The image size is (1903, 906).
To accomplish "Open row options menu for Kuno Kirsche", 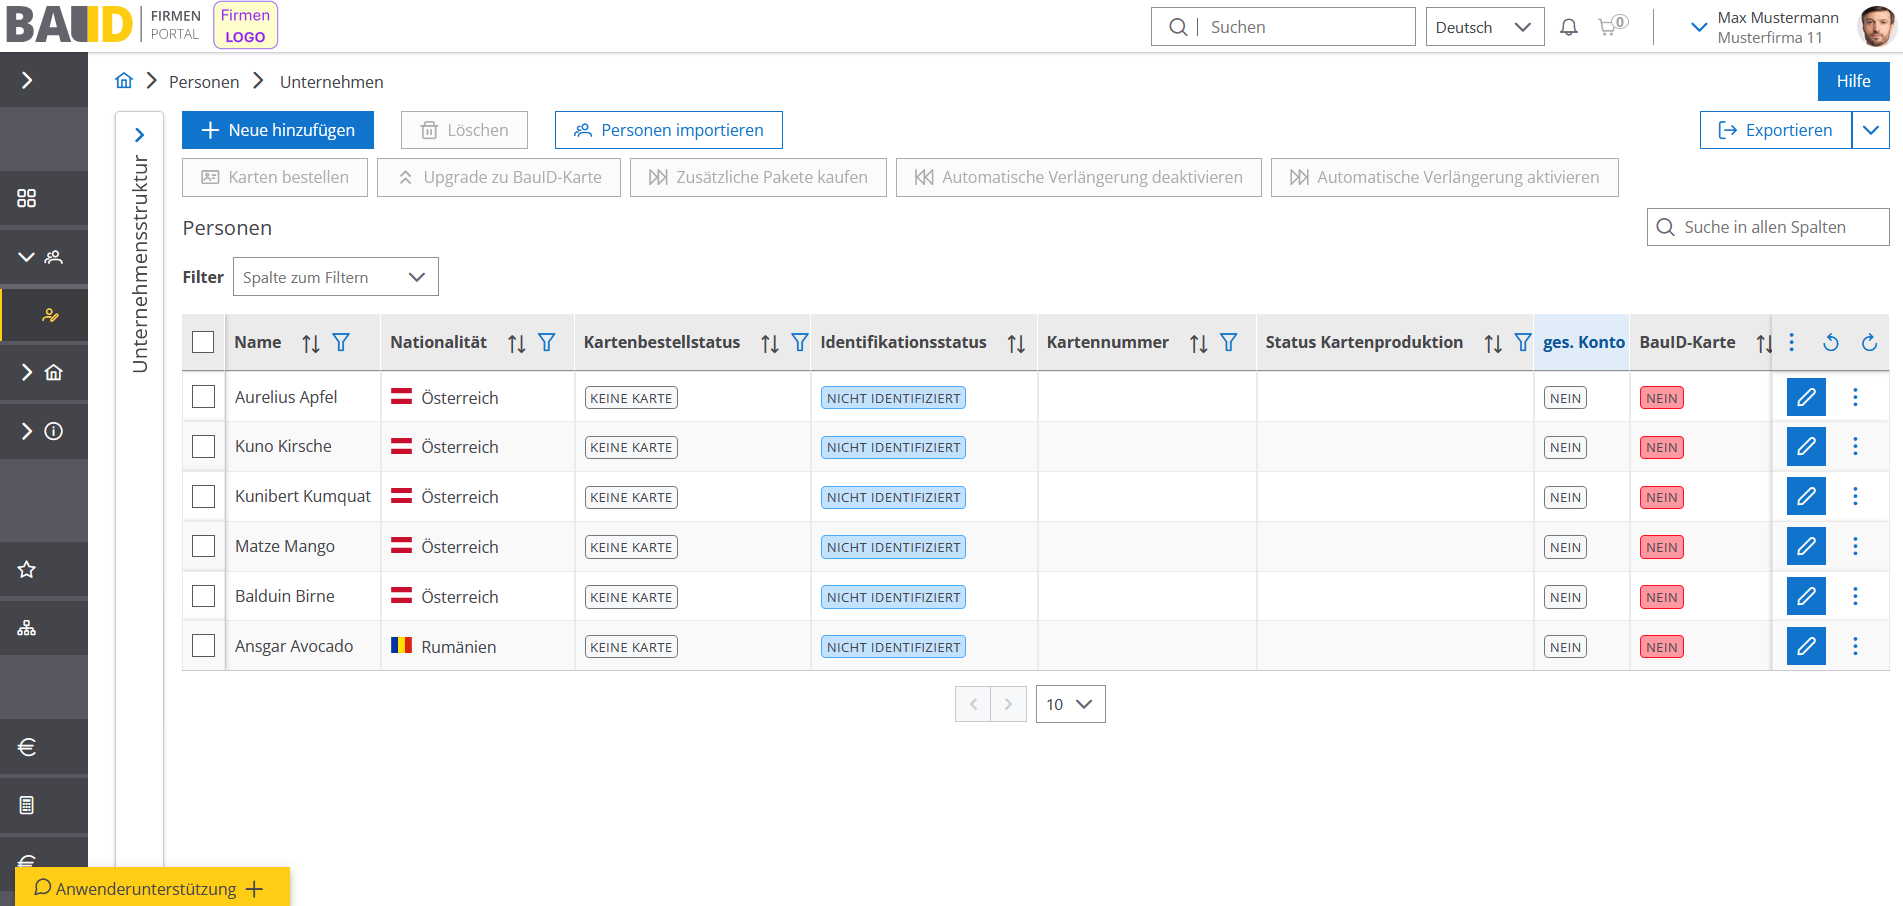I will point(1854,447).
